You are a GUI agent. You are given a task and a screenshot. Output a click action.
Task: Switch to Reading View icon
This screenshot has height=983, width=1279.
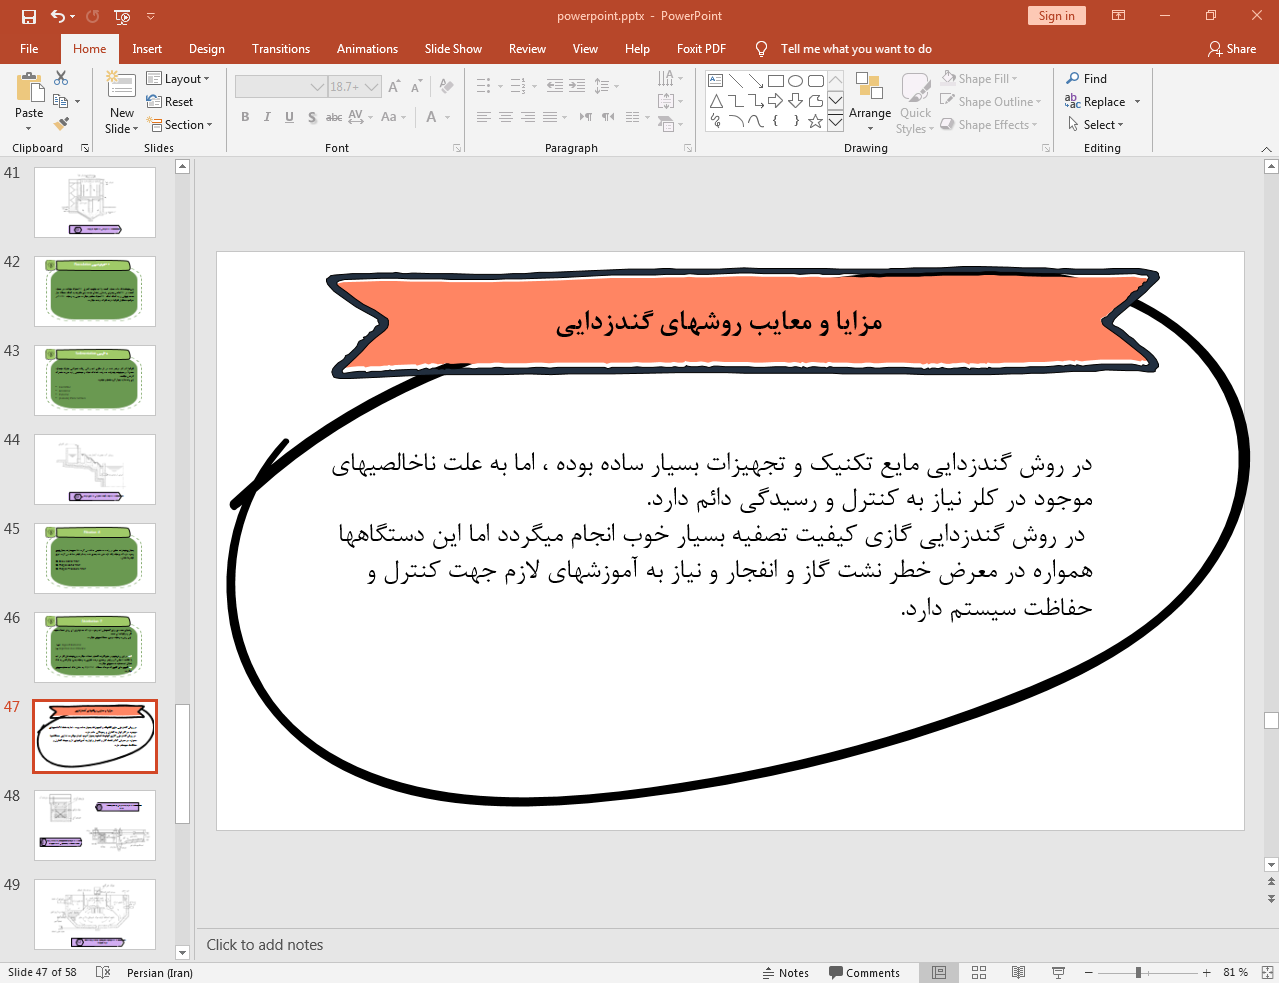tap(1018, 972)
